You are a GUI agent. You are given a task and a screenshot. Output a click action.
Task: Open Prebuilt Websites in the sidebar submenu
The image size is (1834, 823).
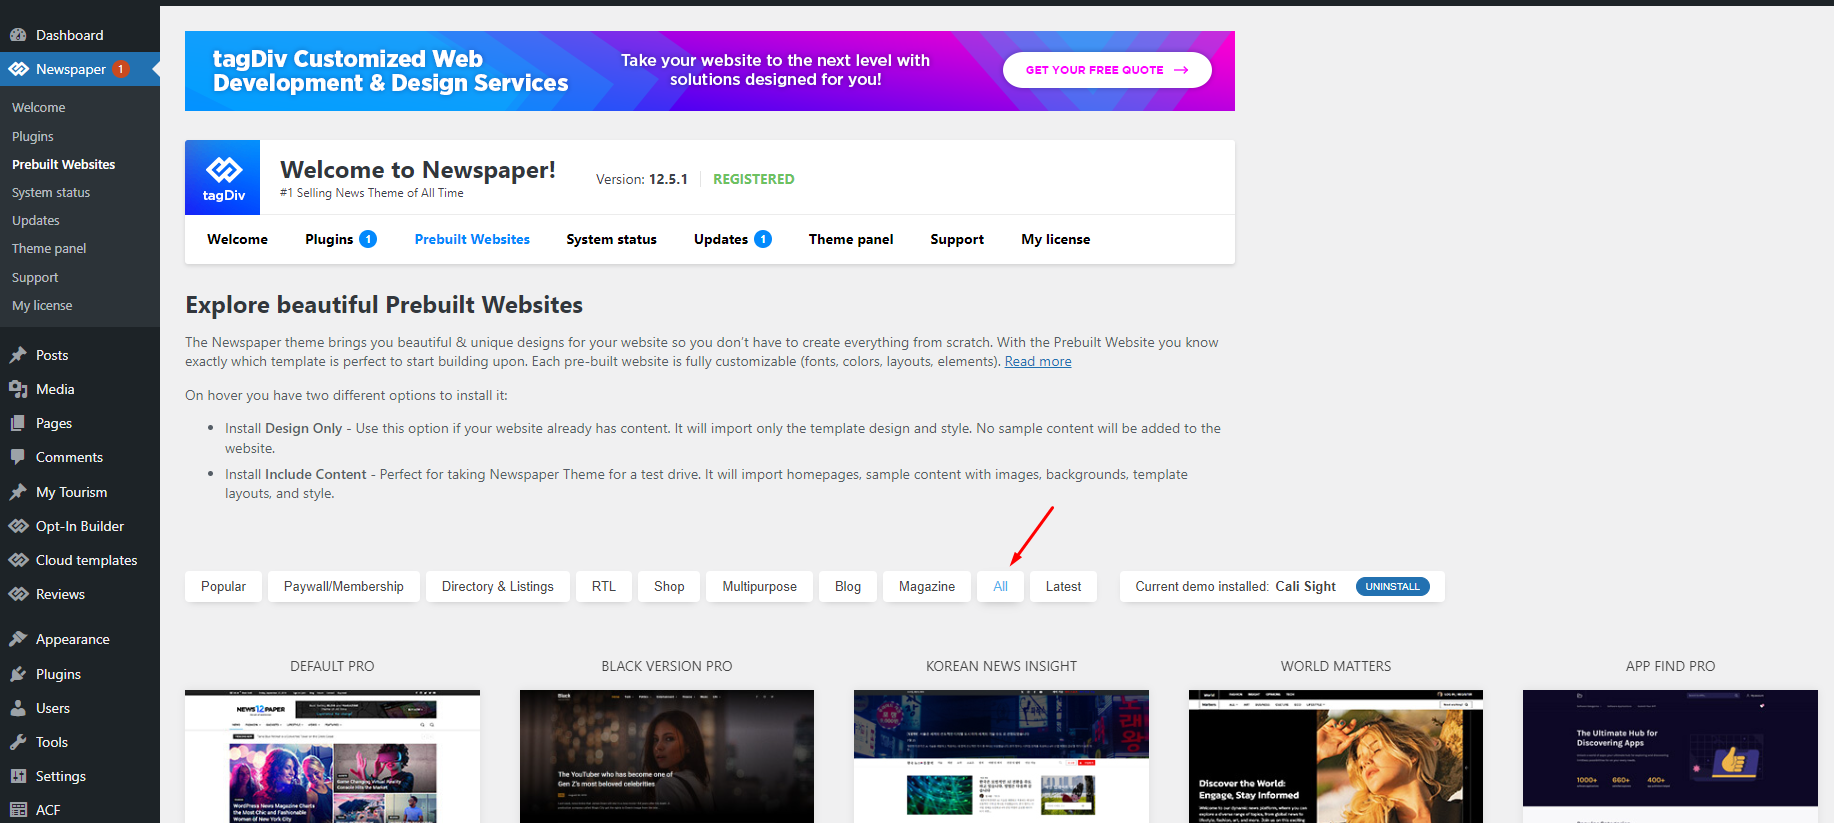(64, 164)
